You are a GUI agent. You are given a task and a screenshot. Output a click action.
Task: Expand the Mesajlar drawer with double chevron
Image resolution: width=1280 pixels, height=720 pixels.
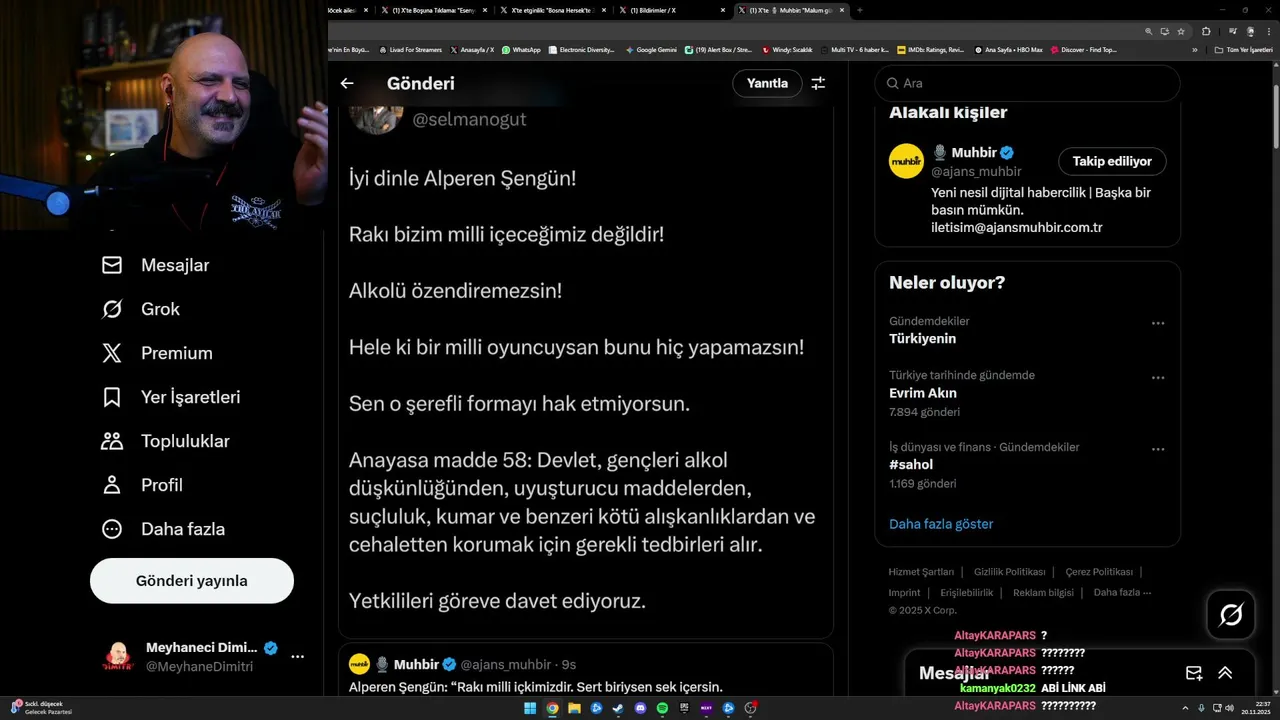click(1225, 673)
